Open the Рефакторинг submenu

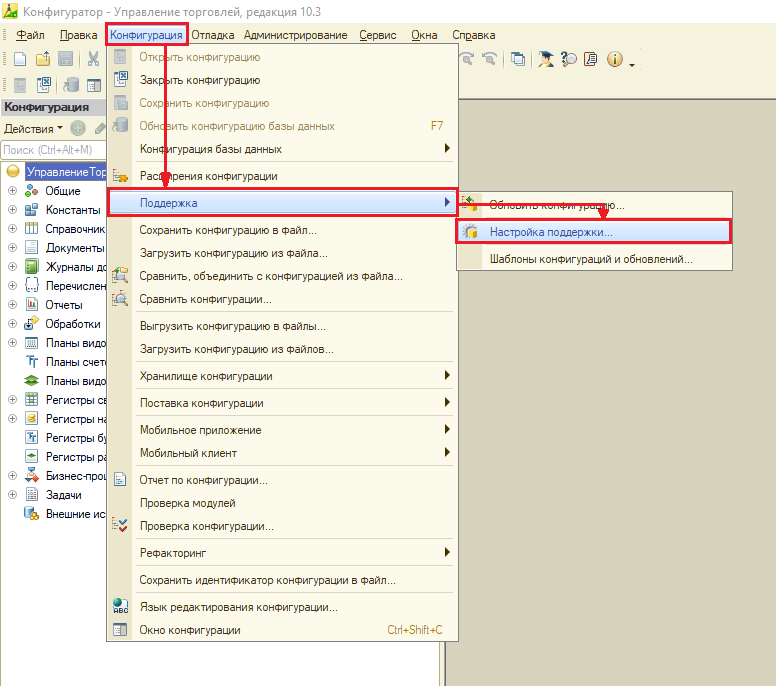282,553
